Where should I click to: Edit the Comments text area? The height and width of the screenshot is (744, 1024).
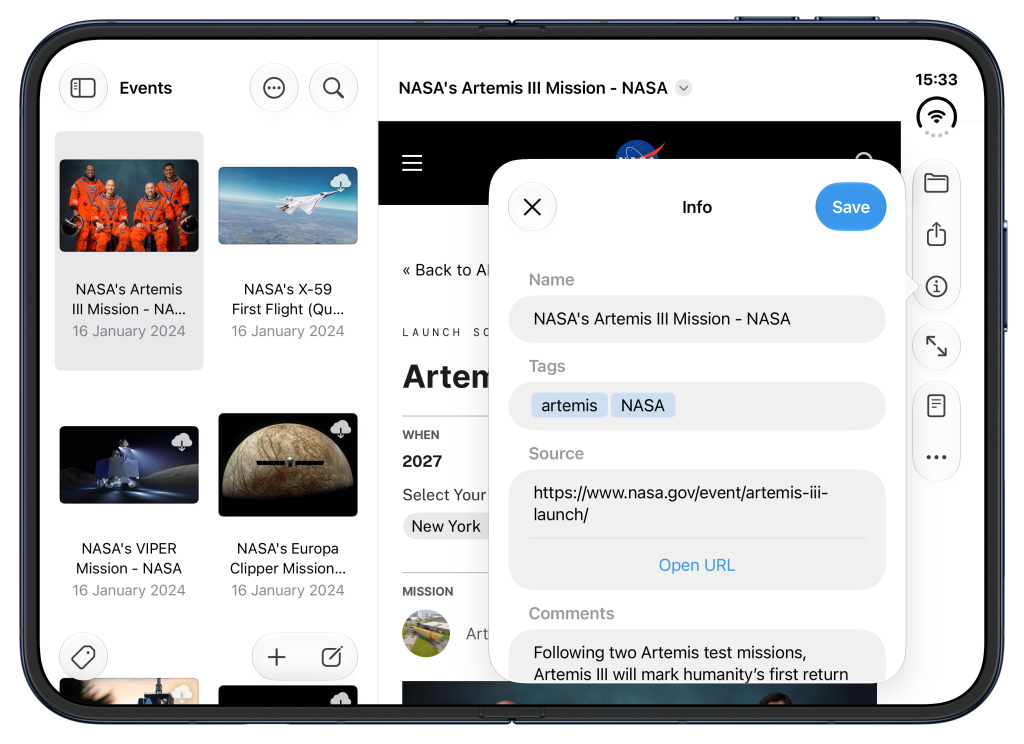coord(697,657)
